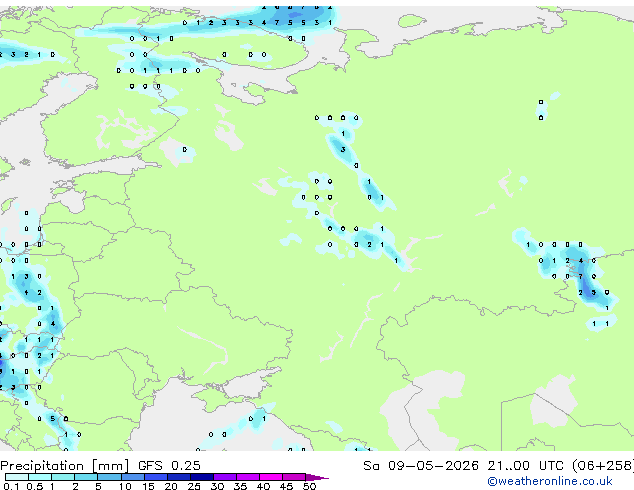
Task: Click the 0.1–0.5 mm palest legend swatch
Action: pos(17,477)
